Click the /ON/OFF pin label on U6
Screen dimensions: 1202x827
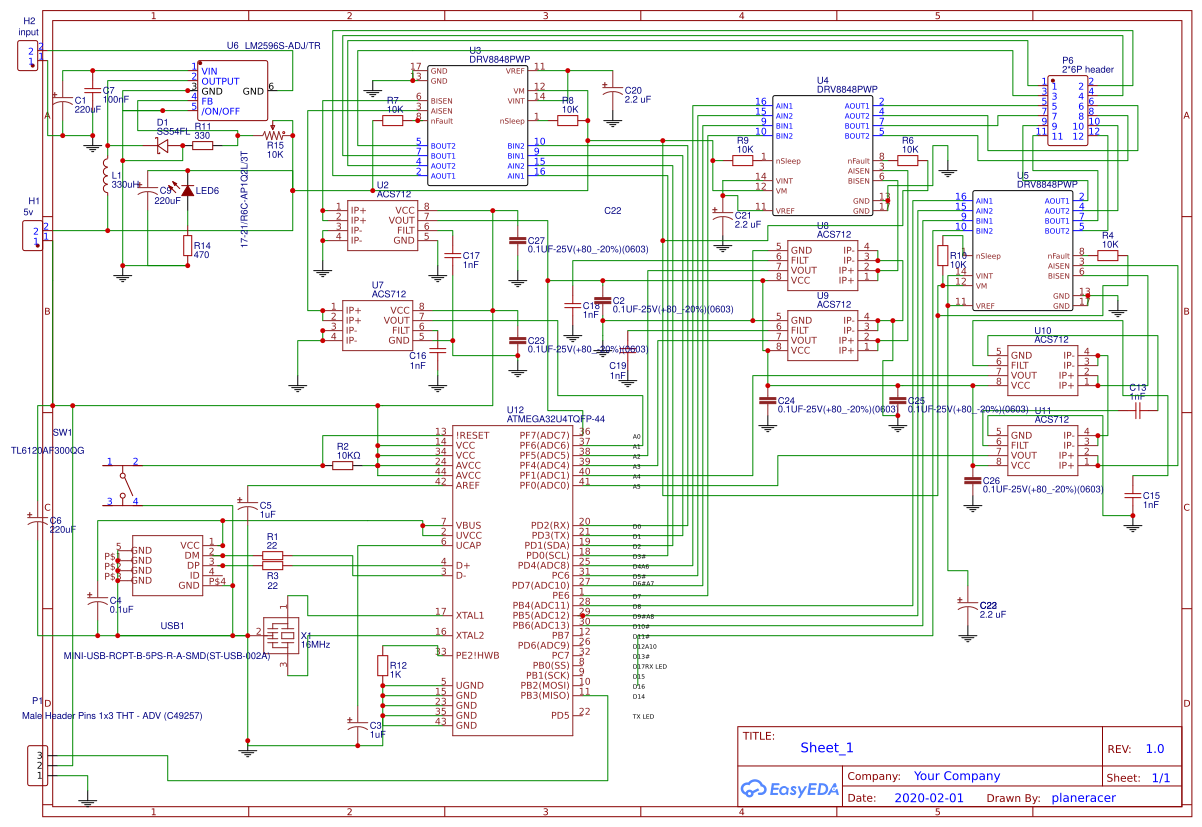(x=221, y=111)
